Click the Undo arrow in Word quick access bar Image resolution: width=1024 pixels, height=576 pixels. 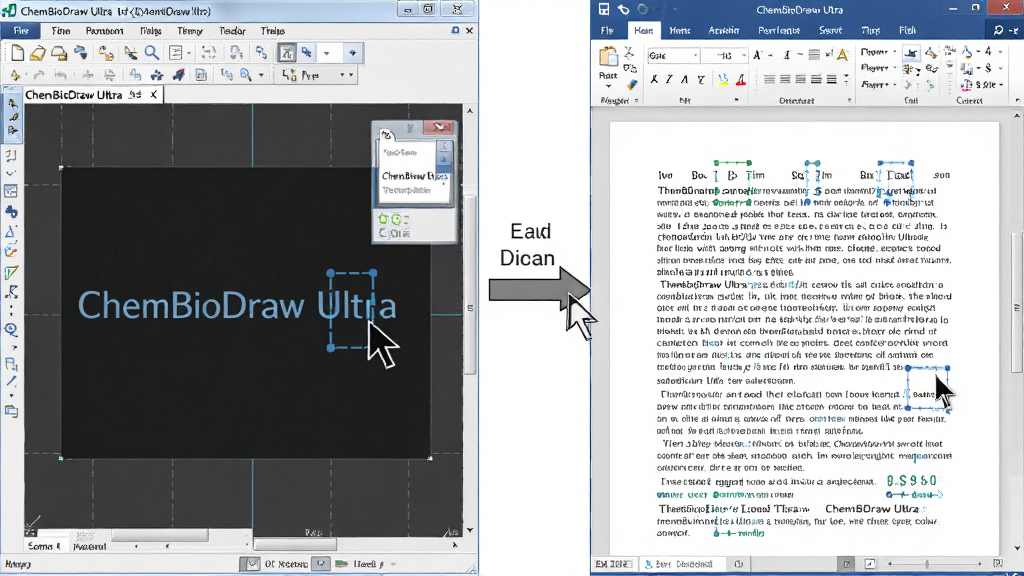(624, 9)
